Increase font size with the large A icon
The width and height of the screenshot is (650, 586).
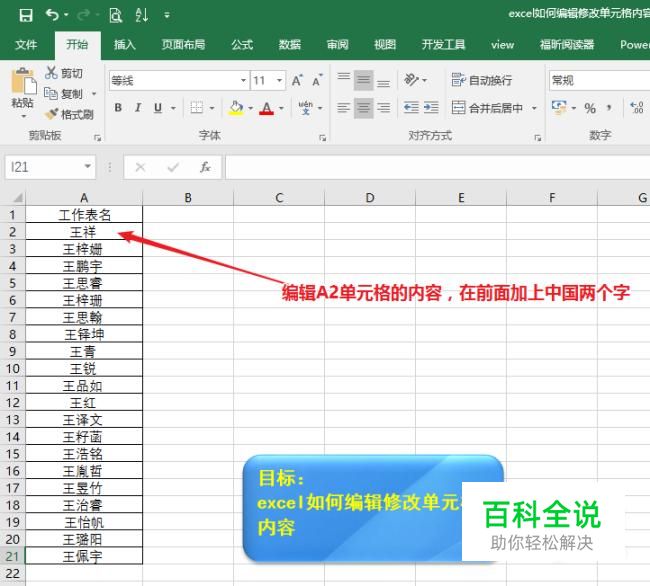(x=297, y=80)
